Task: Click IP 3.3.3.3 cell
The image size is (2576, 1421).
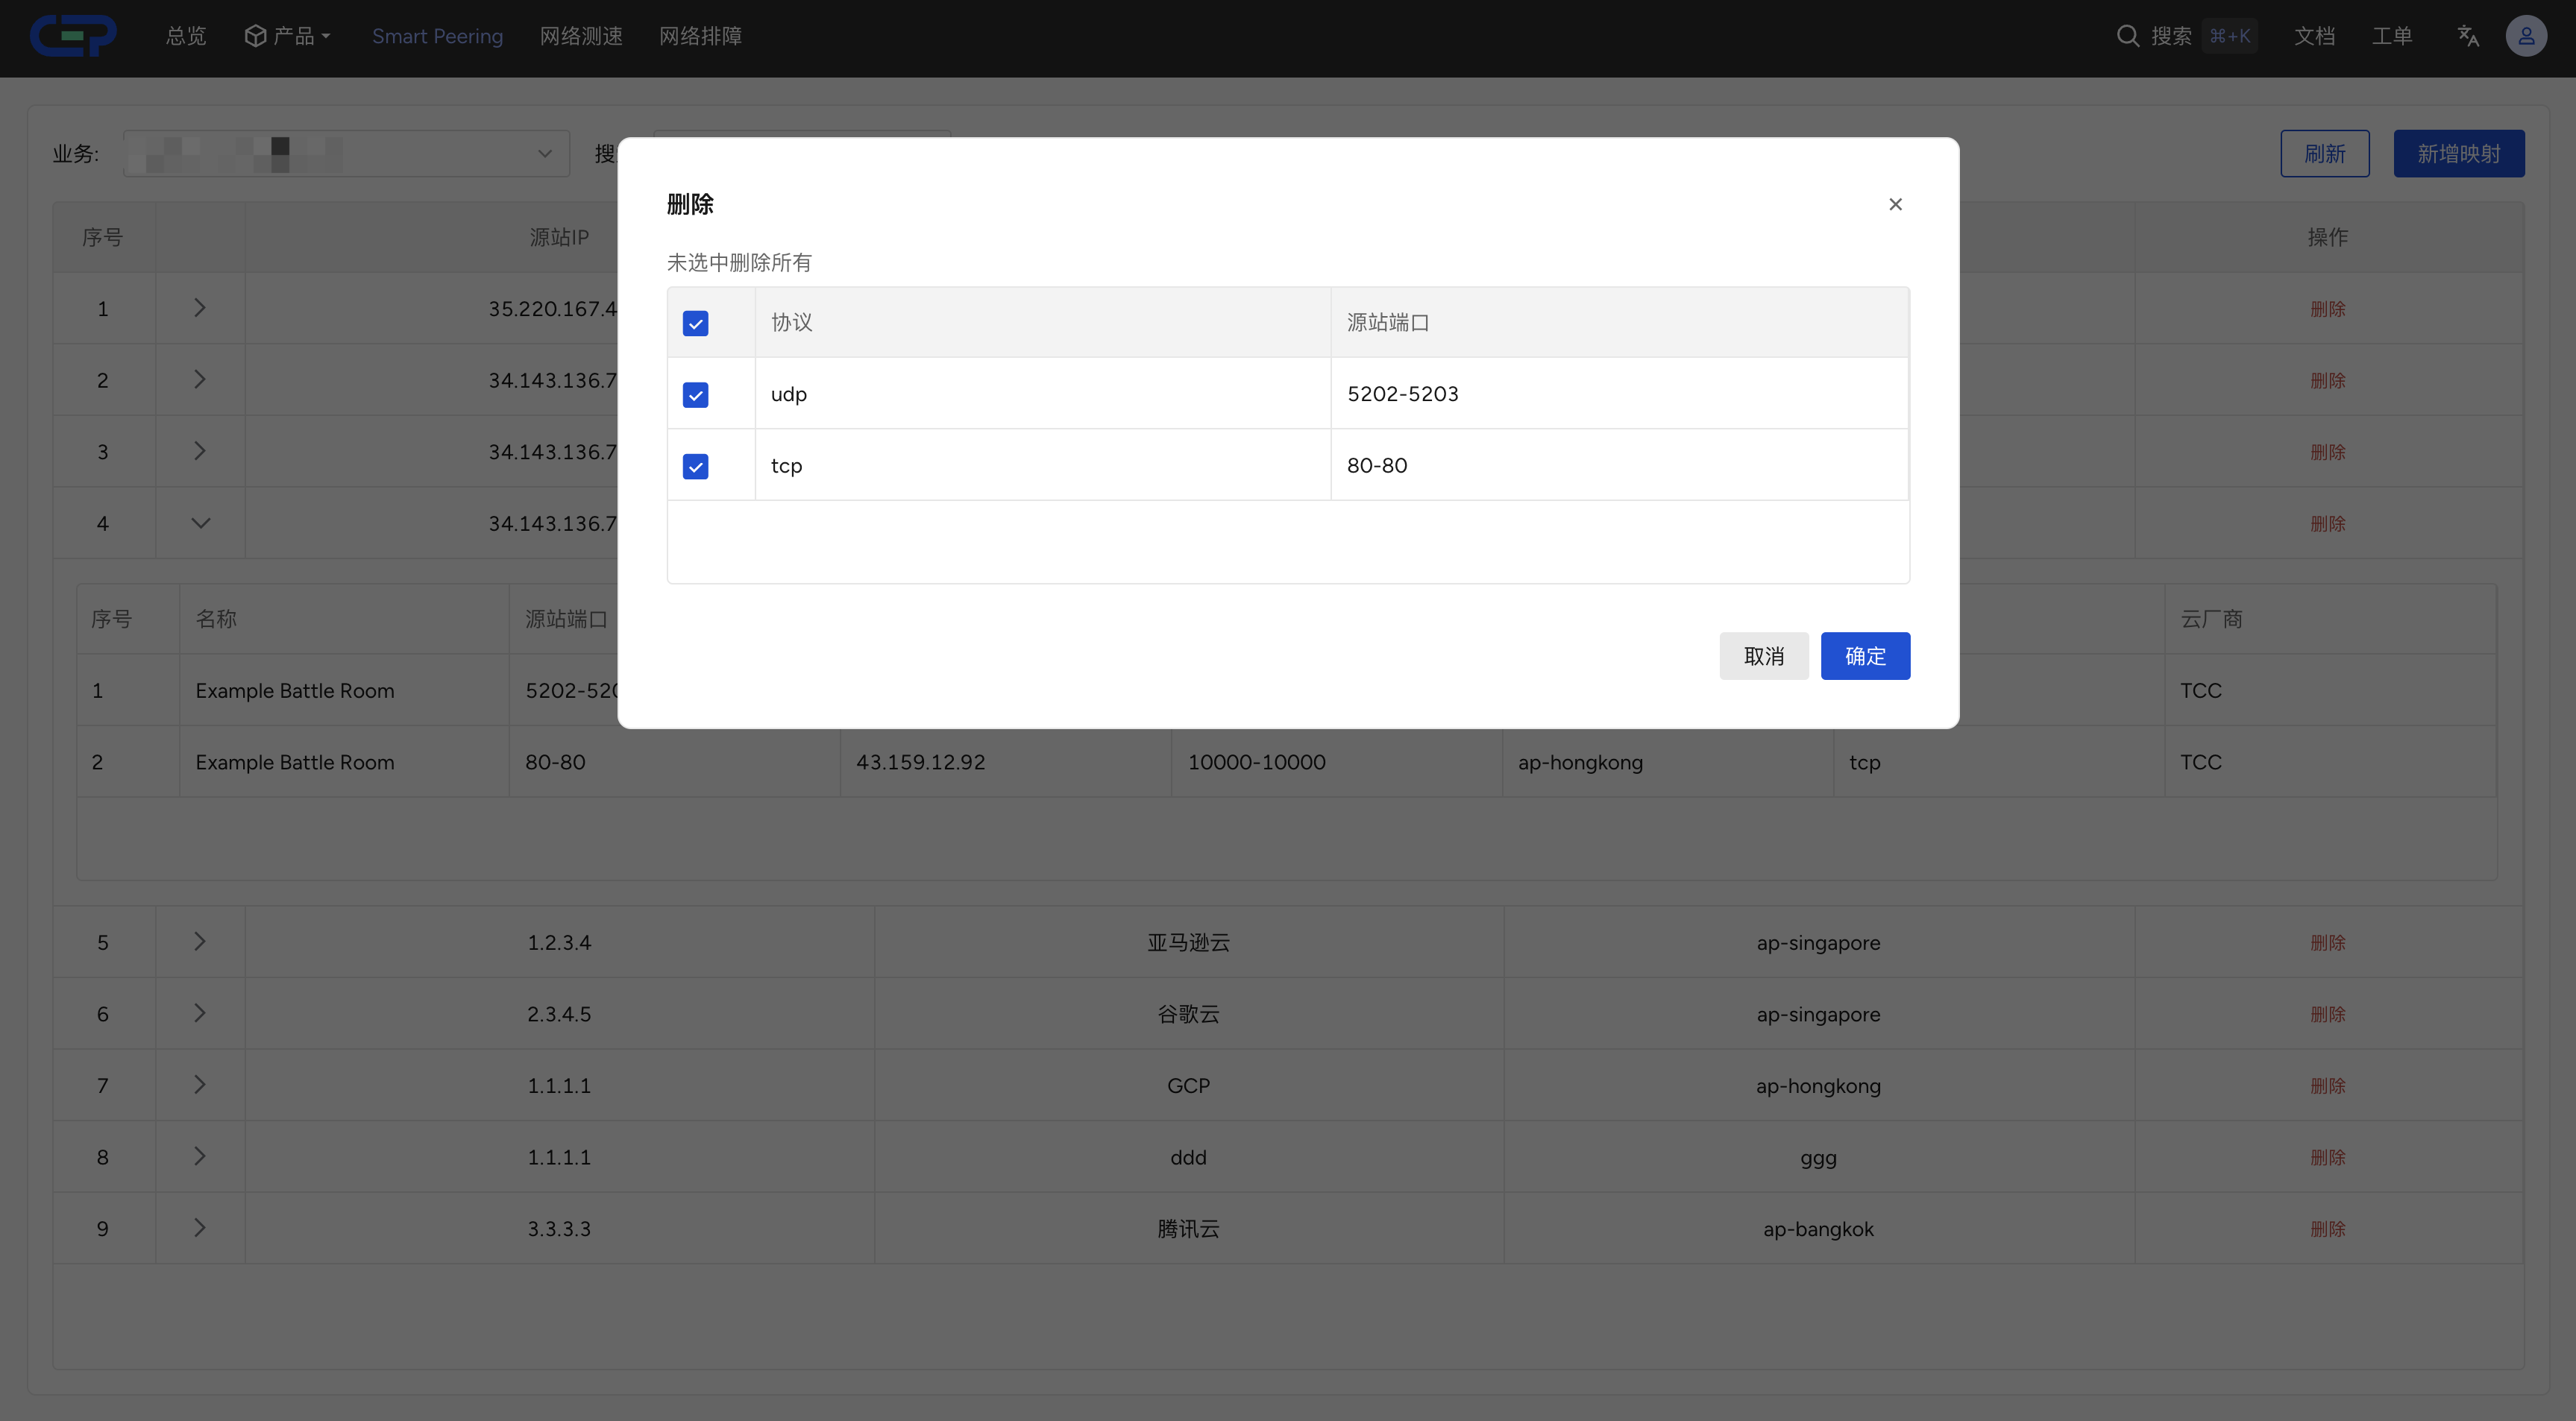Action: coord(559,1228)
